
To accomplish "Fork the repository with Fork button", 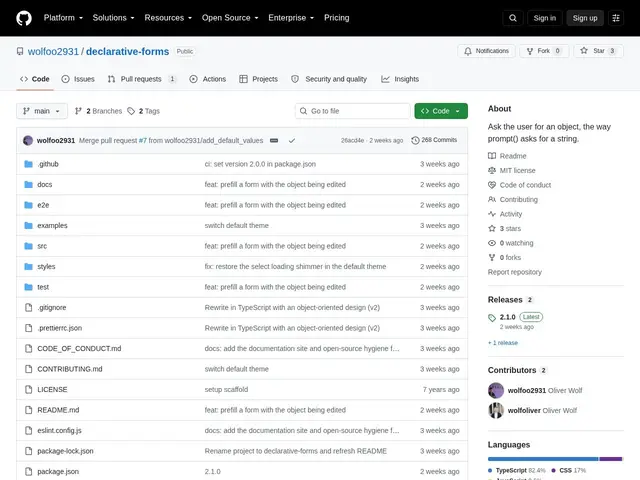I will pyautogui.click(x=544, y=51).
